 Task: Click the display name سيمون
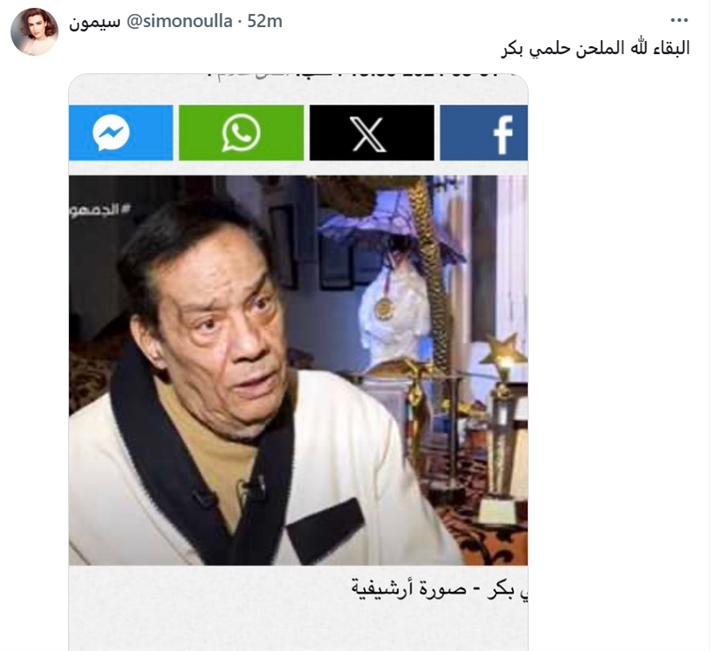[x=95, y=21]
